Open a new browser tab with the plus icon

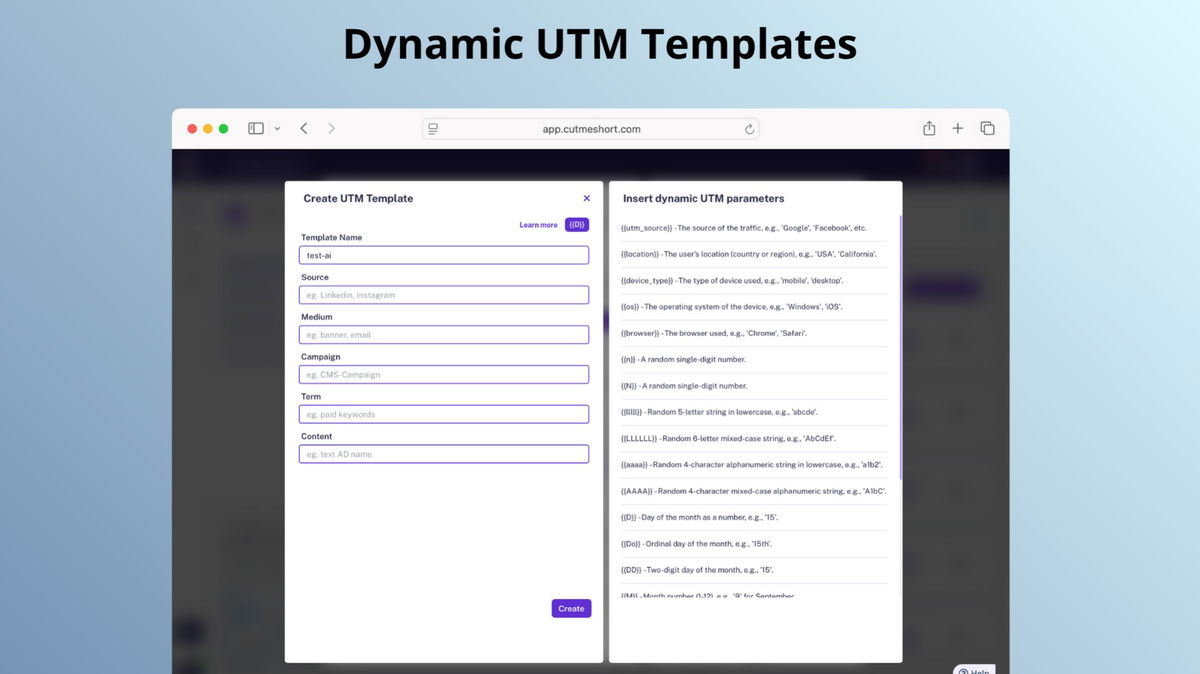point(957,128)
